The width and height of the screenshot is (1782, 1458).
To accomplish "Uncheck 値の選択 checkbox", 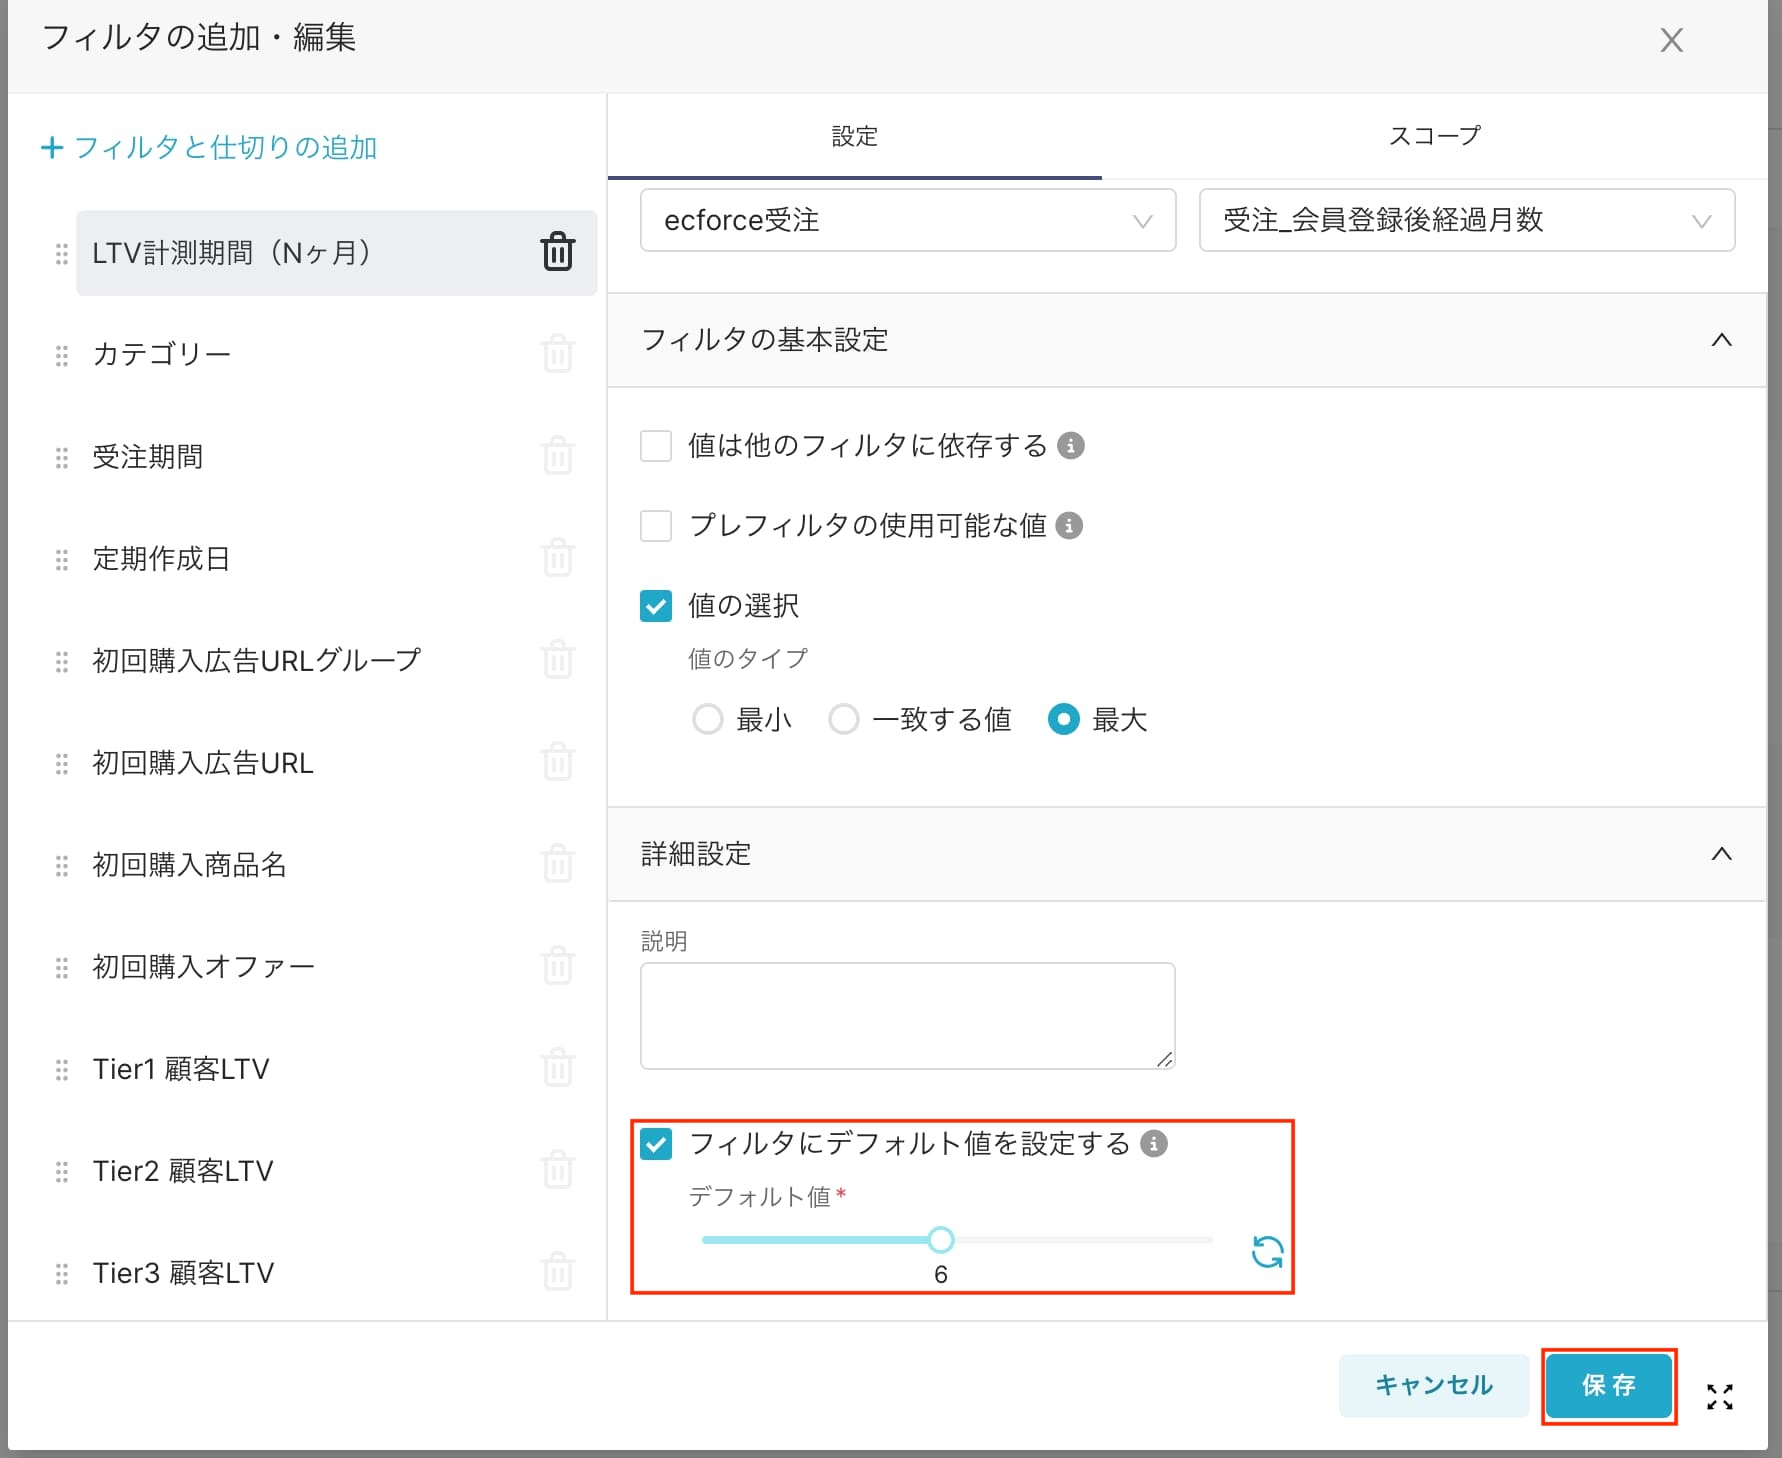I will tap(656, 606).
